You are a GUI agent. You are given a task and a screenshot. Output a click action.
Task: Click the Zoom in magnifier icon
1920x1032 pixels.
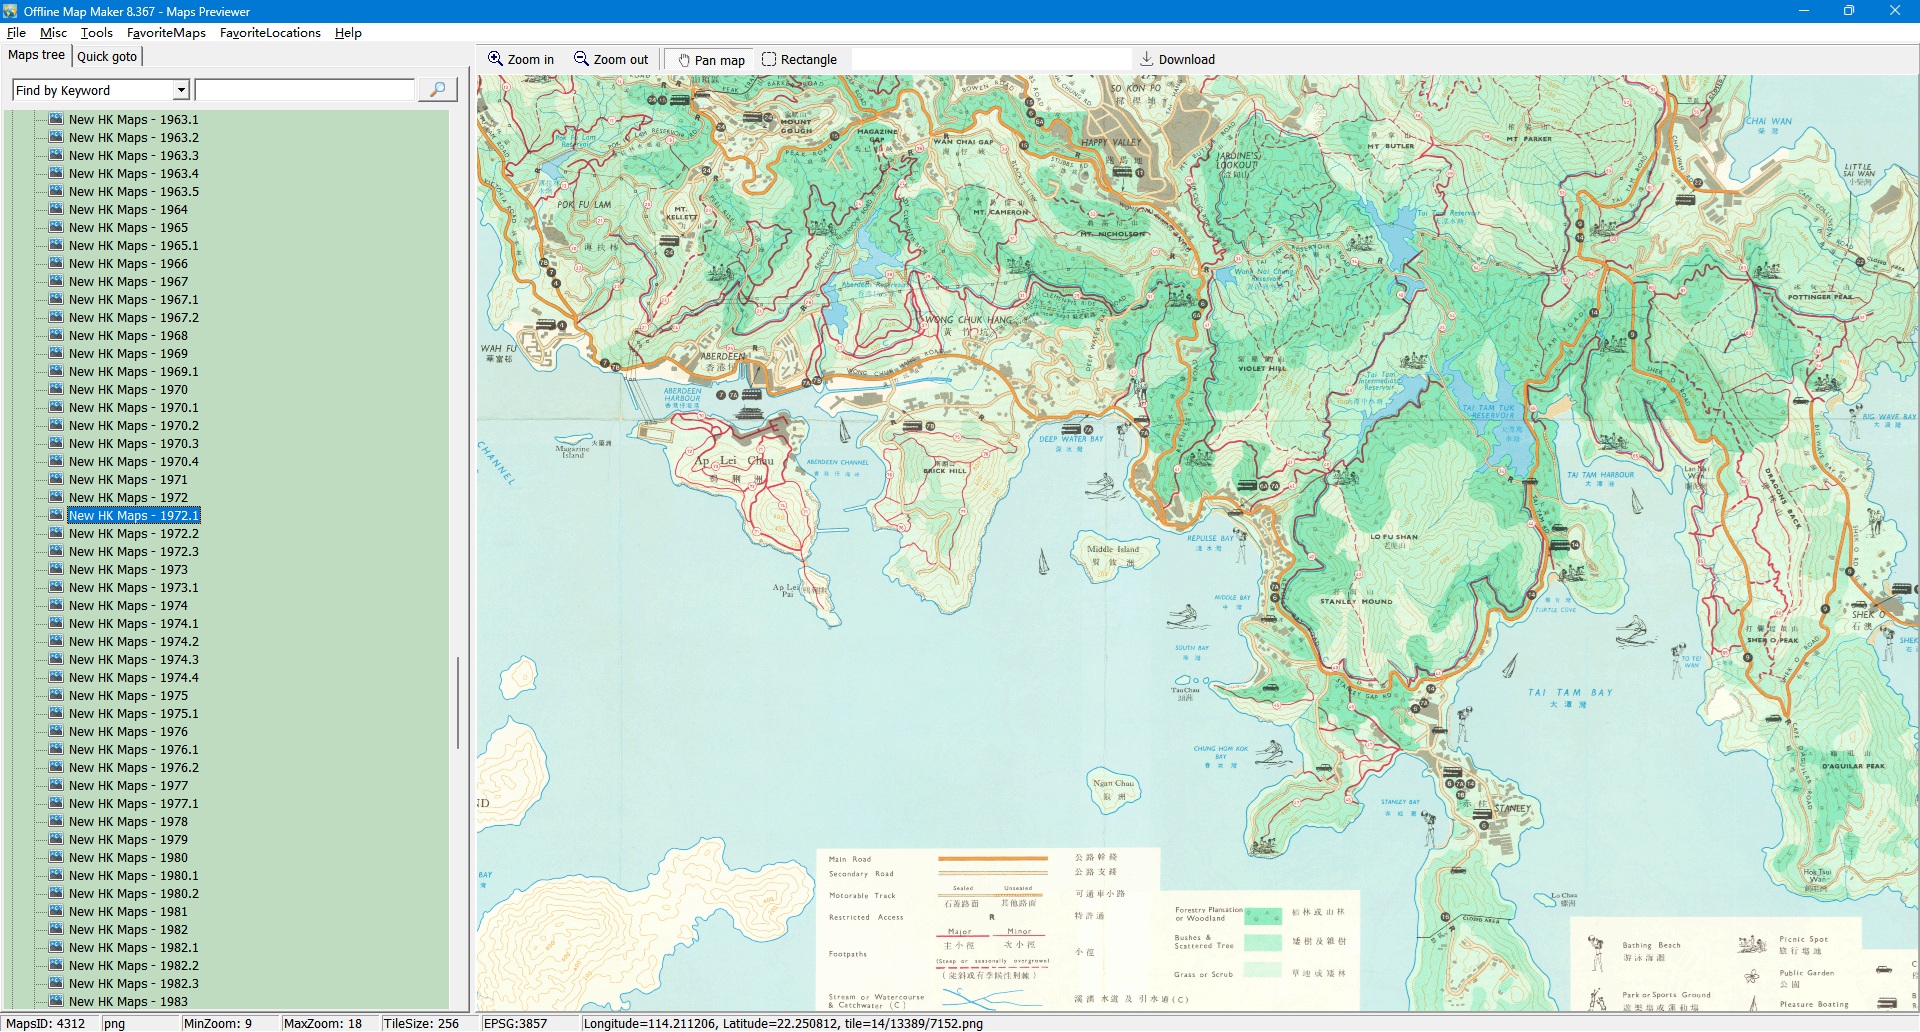pyautogui.click(x=495, y=59)
